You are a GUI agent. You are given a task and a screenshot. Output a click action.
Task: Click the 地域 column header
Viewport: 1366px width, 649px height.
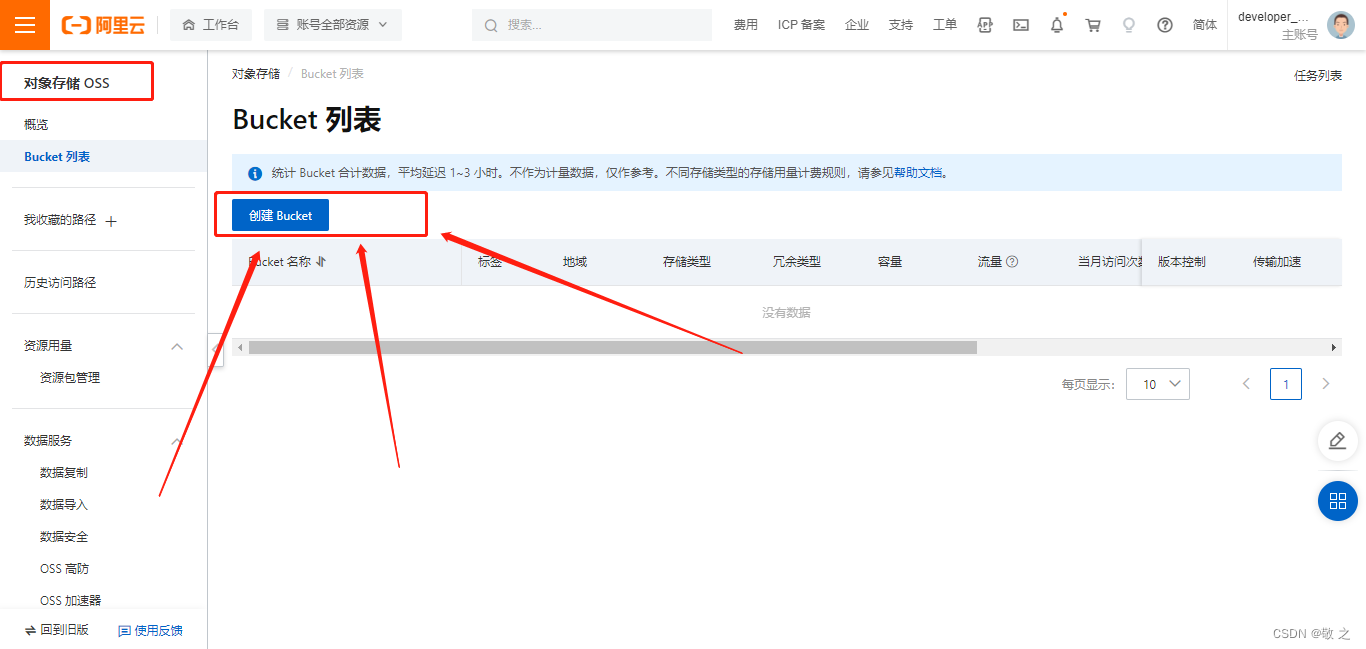point(575,262)
